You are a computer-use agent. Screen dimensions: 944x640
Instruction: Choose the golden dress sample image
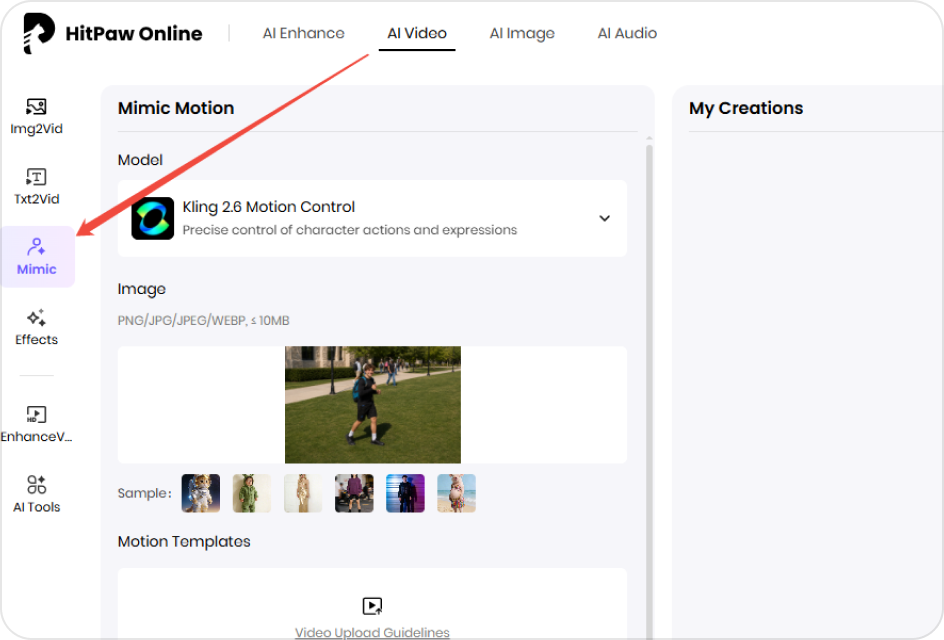pos(303,493)
